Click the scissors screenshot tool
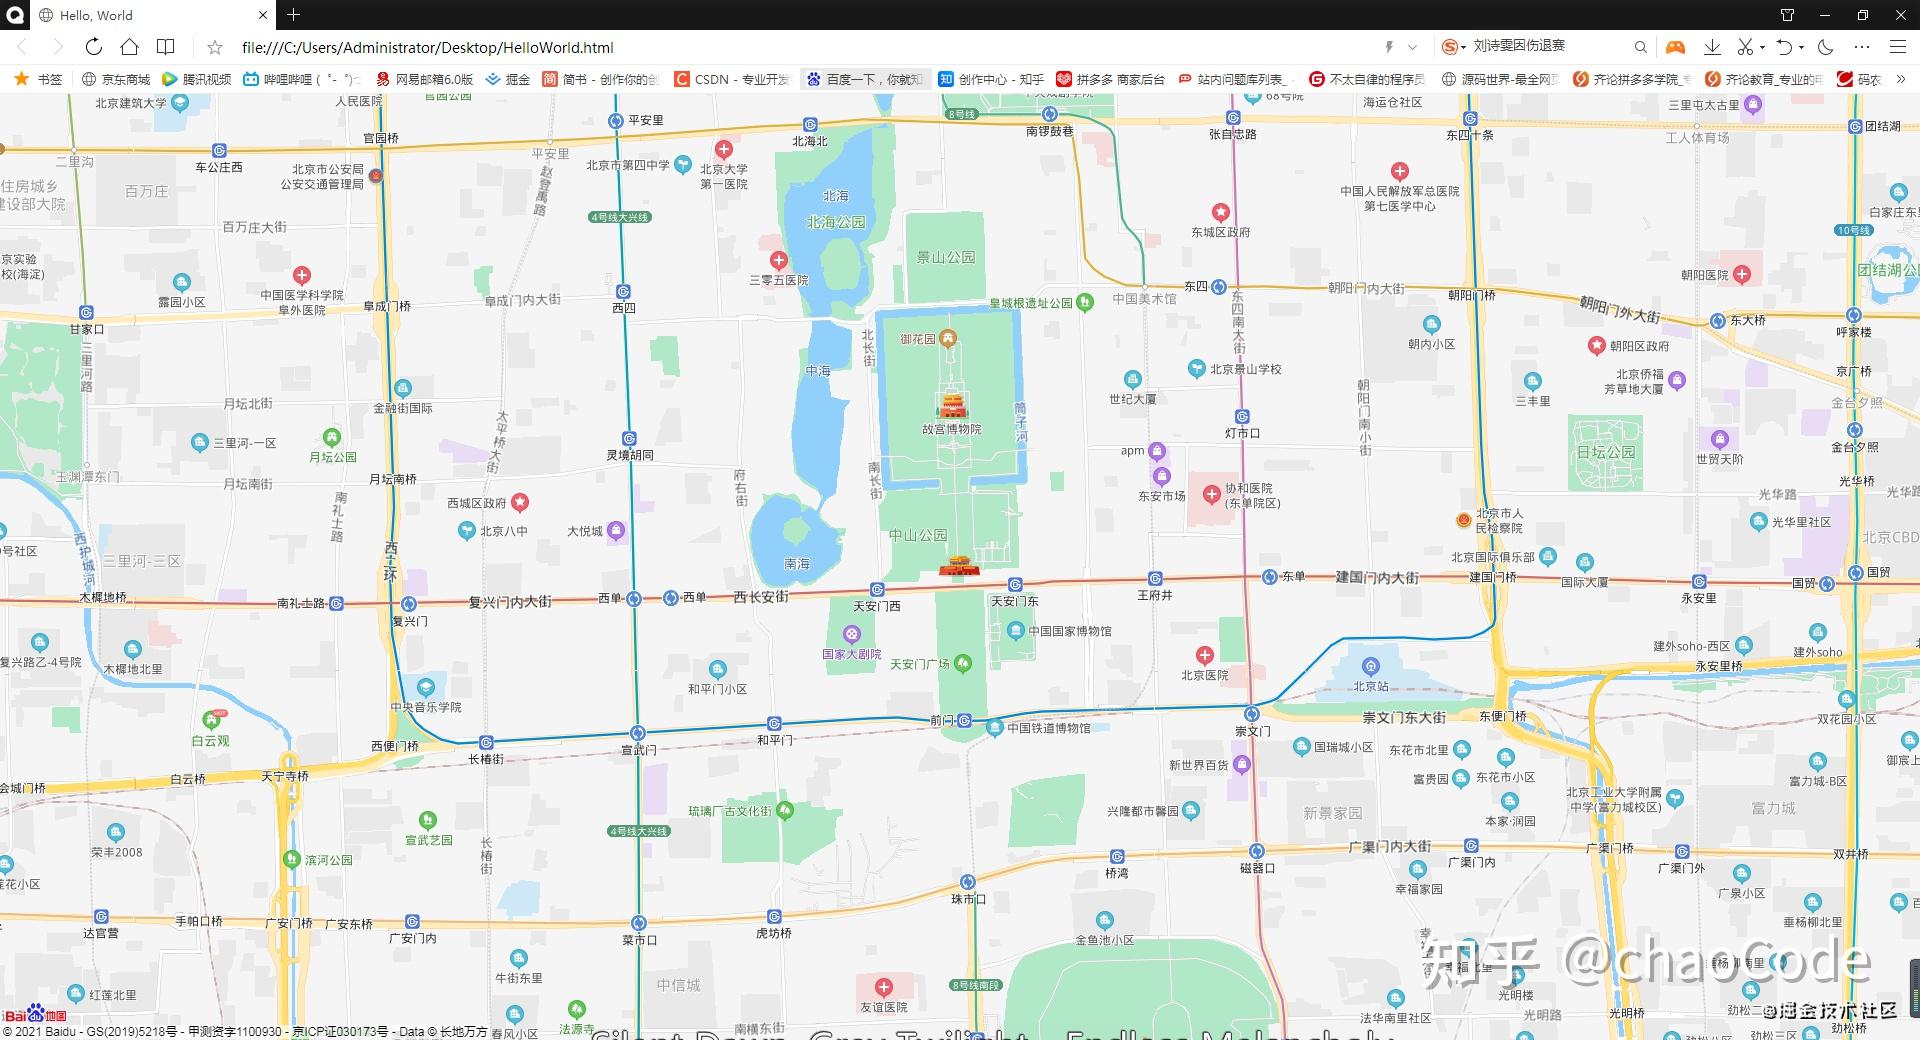The image size is (1920, 1040). tap(1745, 47)
